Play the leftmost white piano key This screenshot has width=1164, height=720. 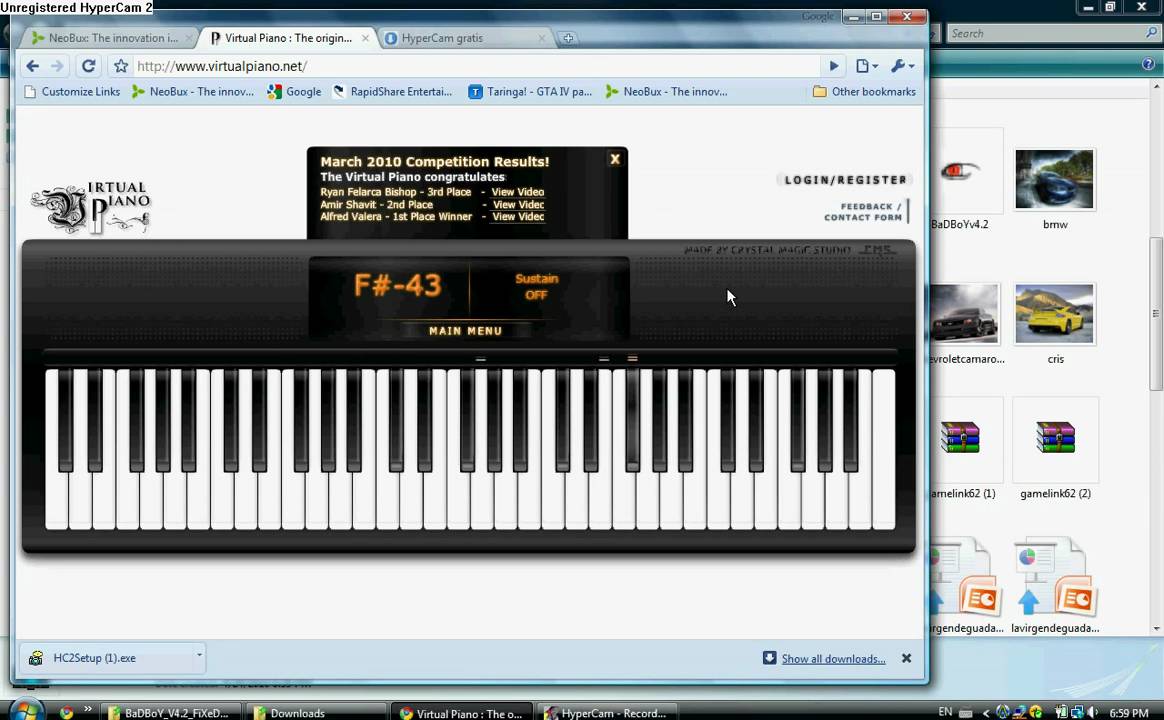pos(56,502)
